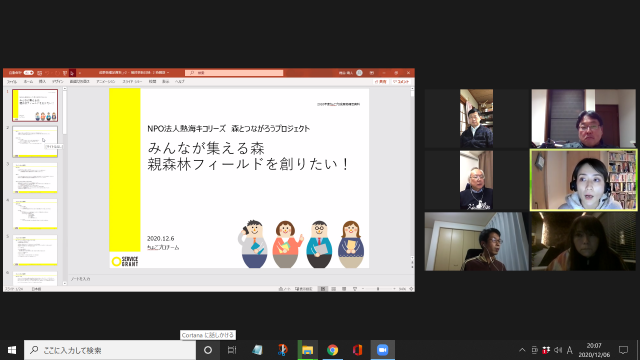
Task: Click the Service Grant logo on slide
Action: (125, 261)
